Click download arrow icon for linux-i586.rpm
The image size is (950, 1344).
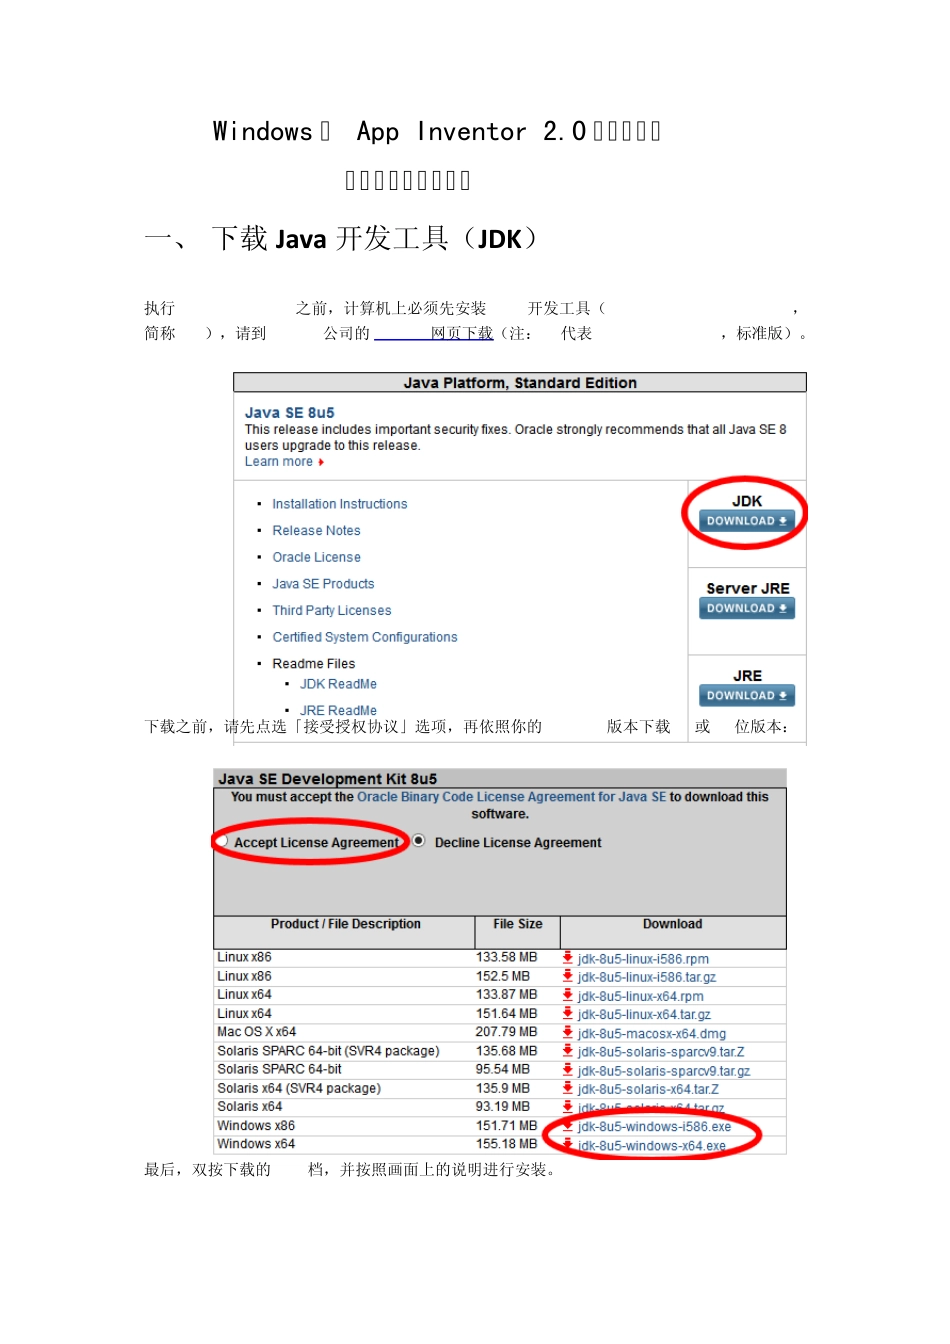568,957
